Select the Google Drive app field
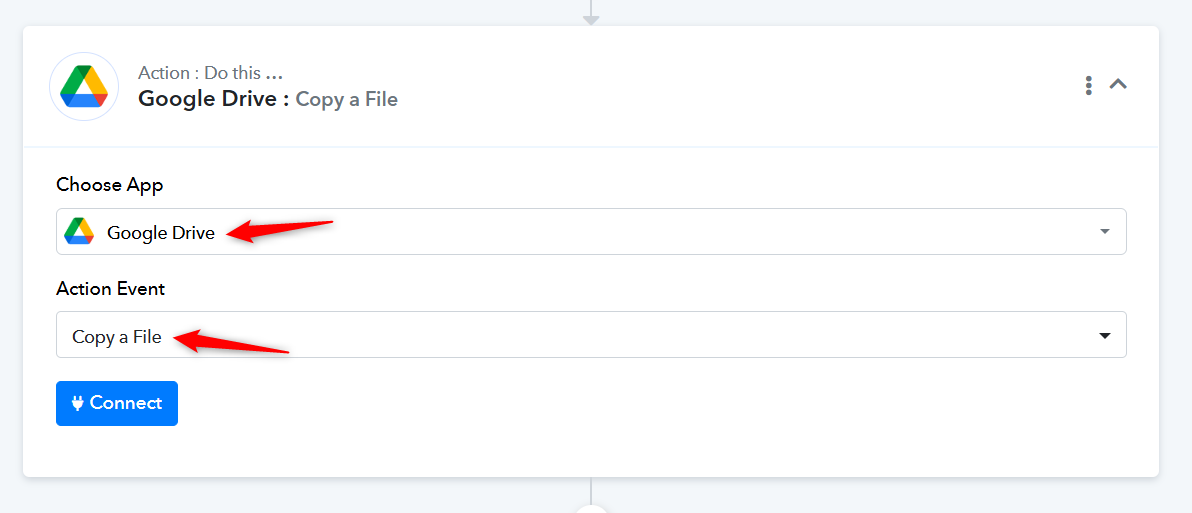Viewport: 1192px width, 513px height. (x=590, y=232)
